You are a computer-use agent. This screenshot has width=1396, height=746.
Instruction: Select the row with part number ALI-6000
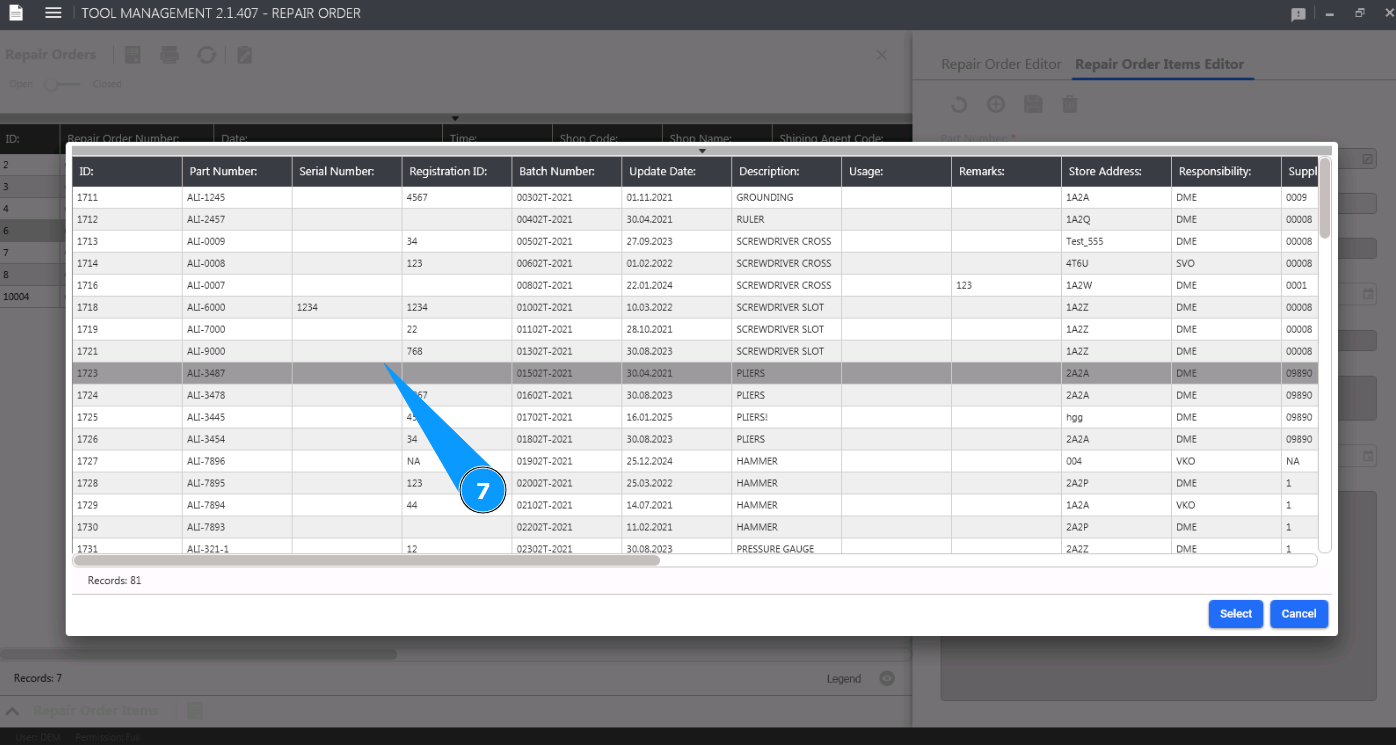(x=695, y=308)
